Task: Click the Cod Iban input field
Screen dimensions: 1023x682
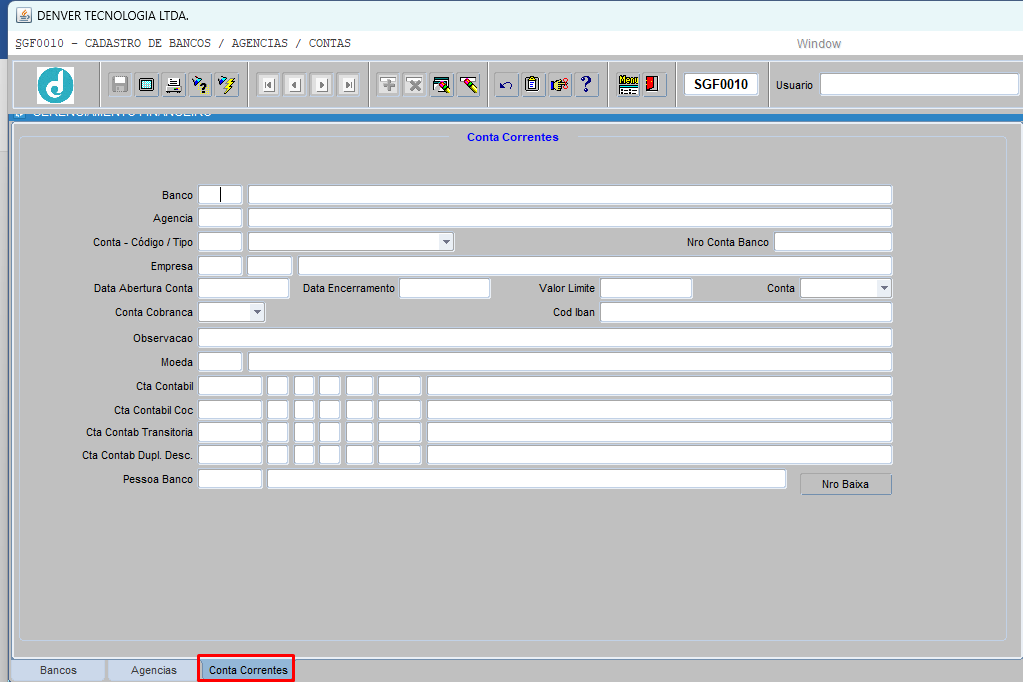Action: click(745, 313)
